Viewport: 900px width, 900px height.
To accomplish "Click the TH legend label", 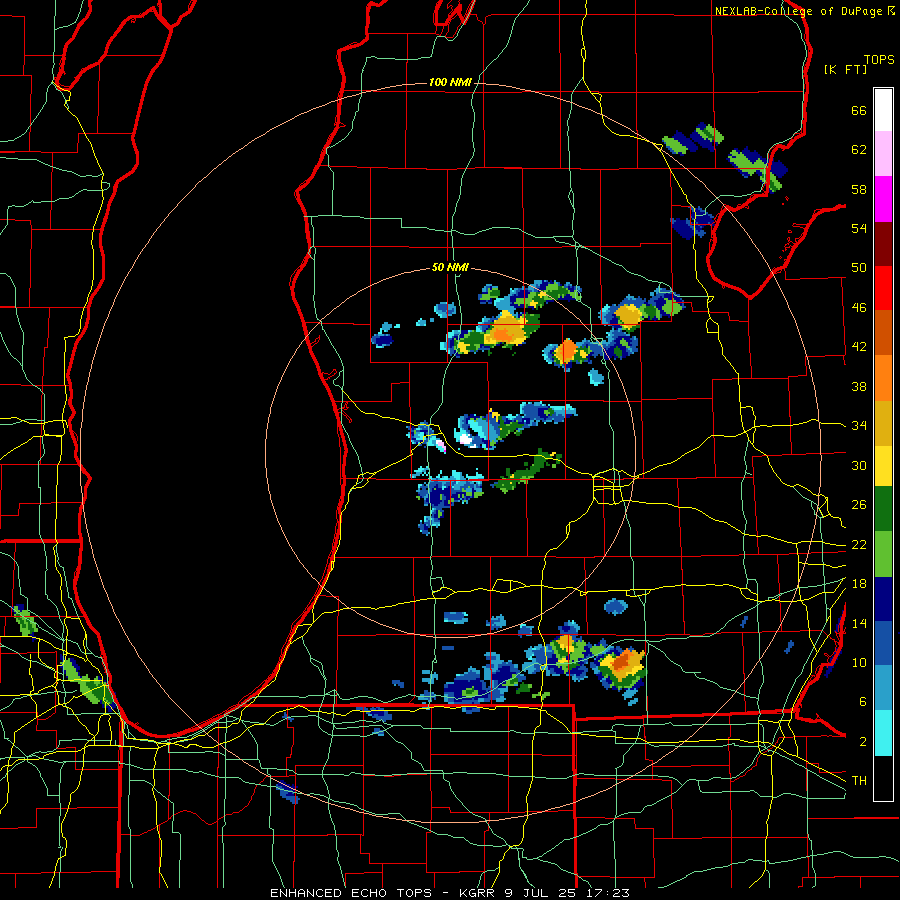I will pyautogui.click(x=859, y=781).
